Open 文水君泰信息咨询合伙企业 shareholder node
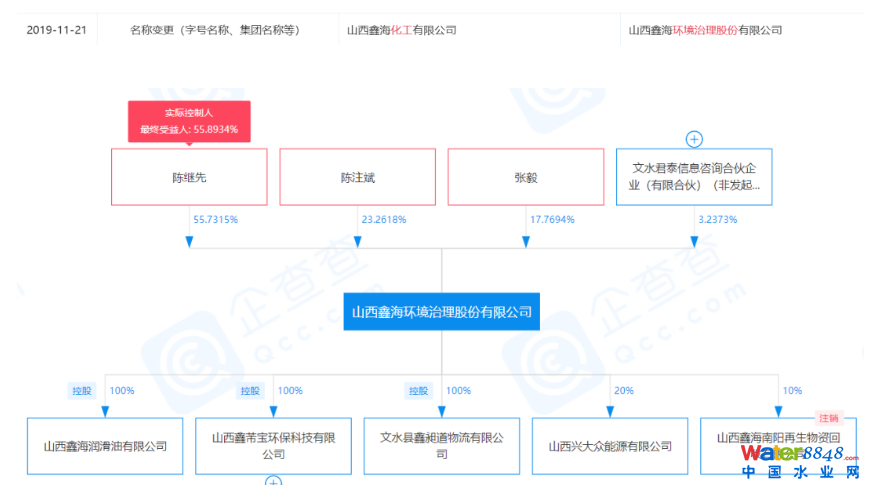 click(x=694, y=177)
